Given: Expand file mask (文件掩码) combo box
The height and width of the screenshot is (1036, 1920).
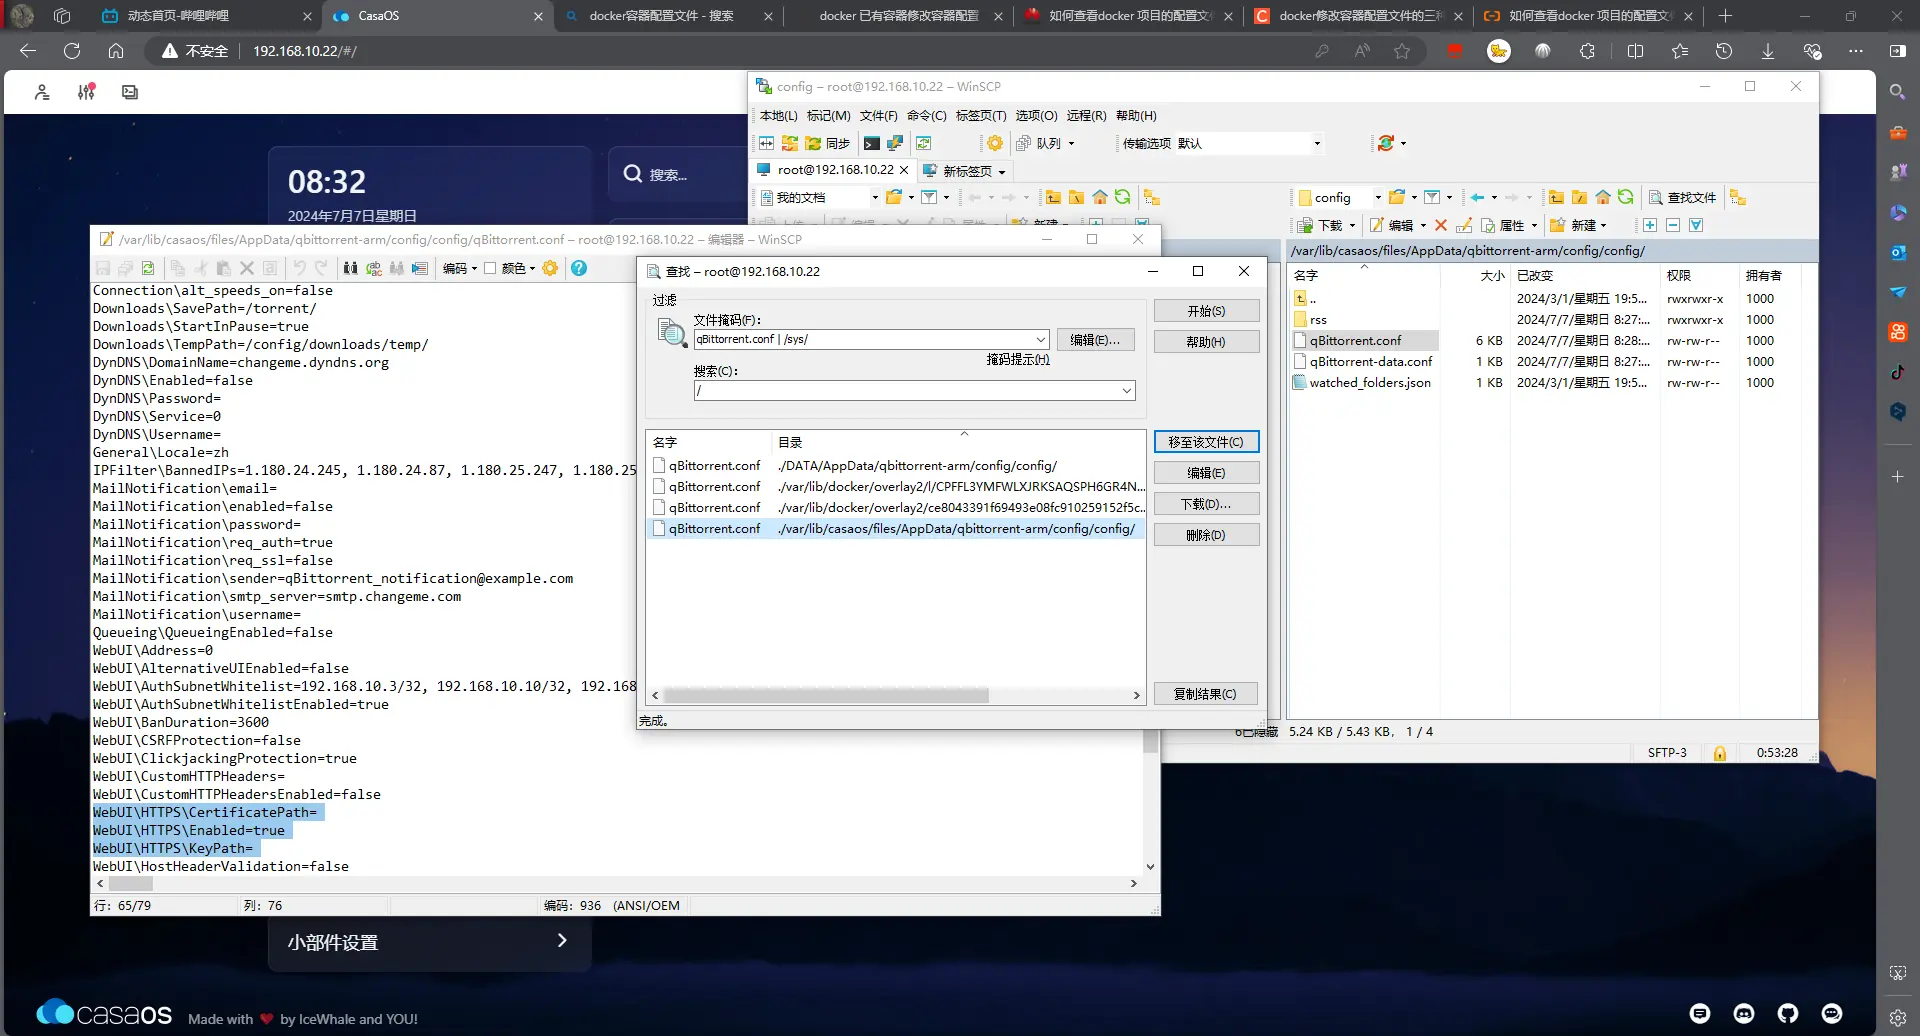Looking at the screenshot, I should tap(1041, 339).
